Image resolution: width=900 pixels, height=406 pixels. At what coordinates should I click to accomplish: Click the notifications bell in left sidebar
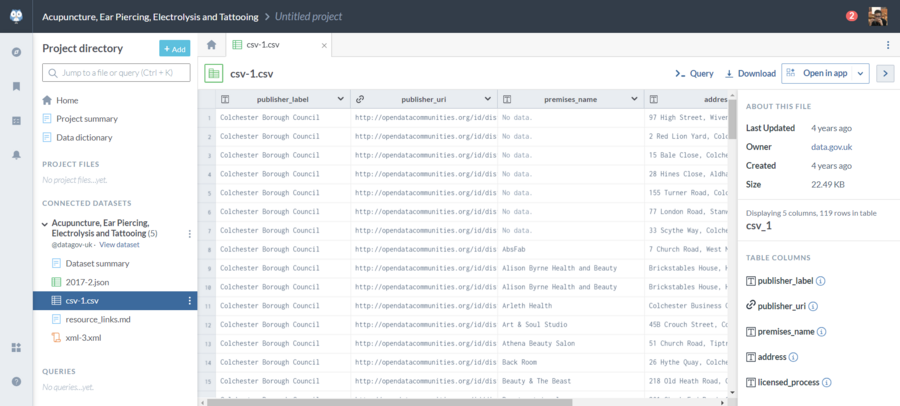[x=16, y=155]
